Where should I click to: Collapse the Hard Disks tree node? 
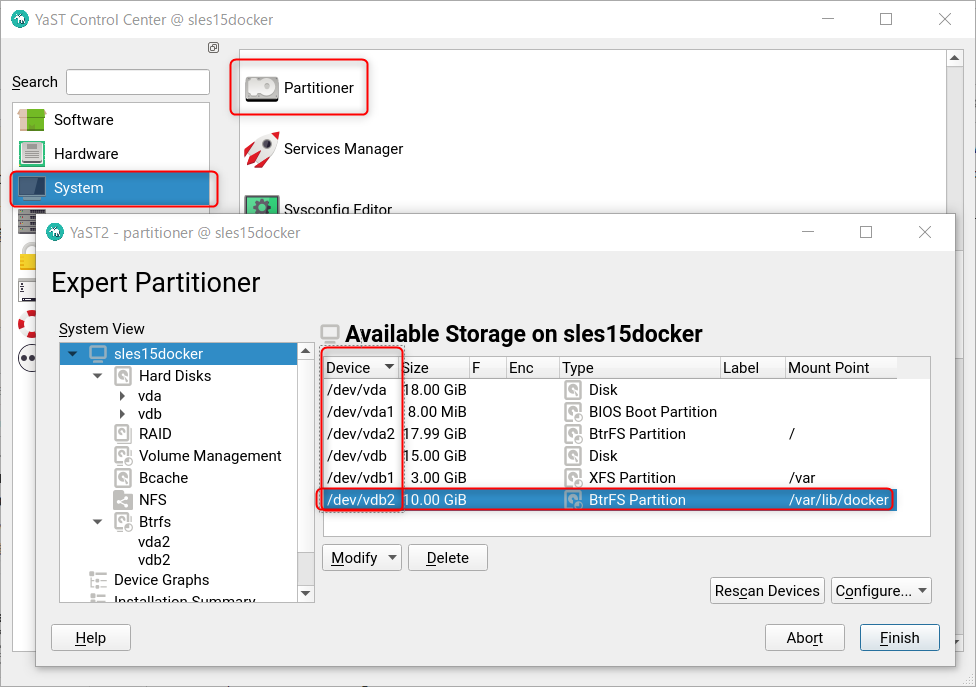click(98, 376)
